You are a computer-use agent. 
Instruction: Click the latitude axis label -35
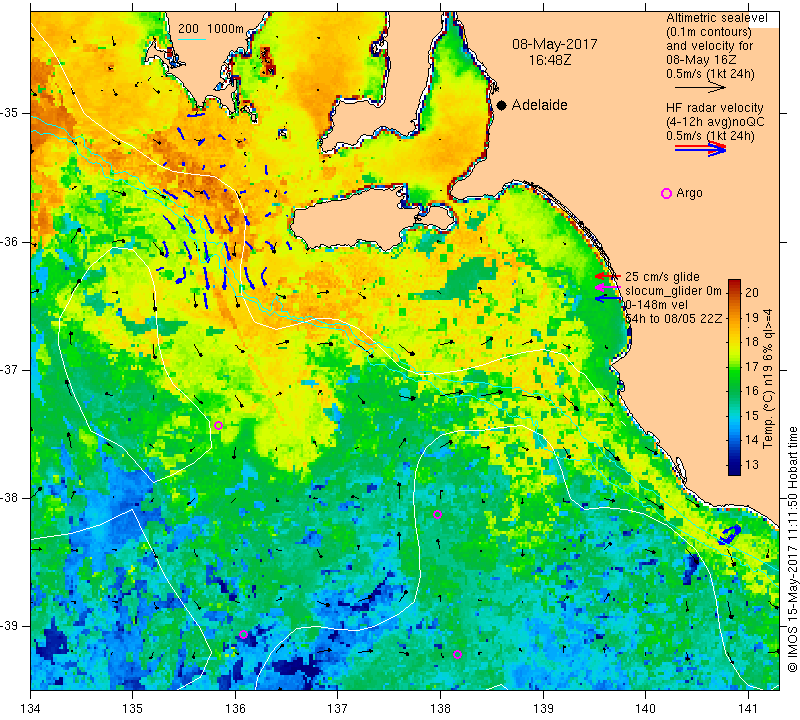click(x=12, y=113)
